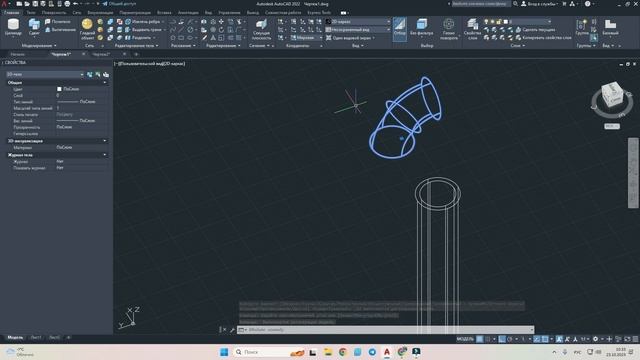This screenshot has width=640, height=360.
Task: Open the Главная ribbon tab
Action: [x=11, y=13]
